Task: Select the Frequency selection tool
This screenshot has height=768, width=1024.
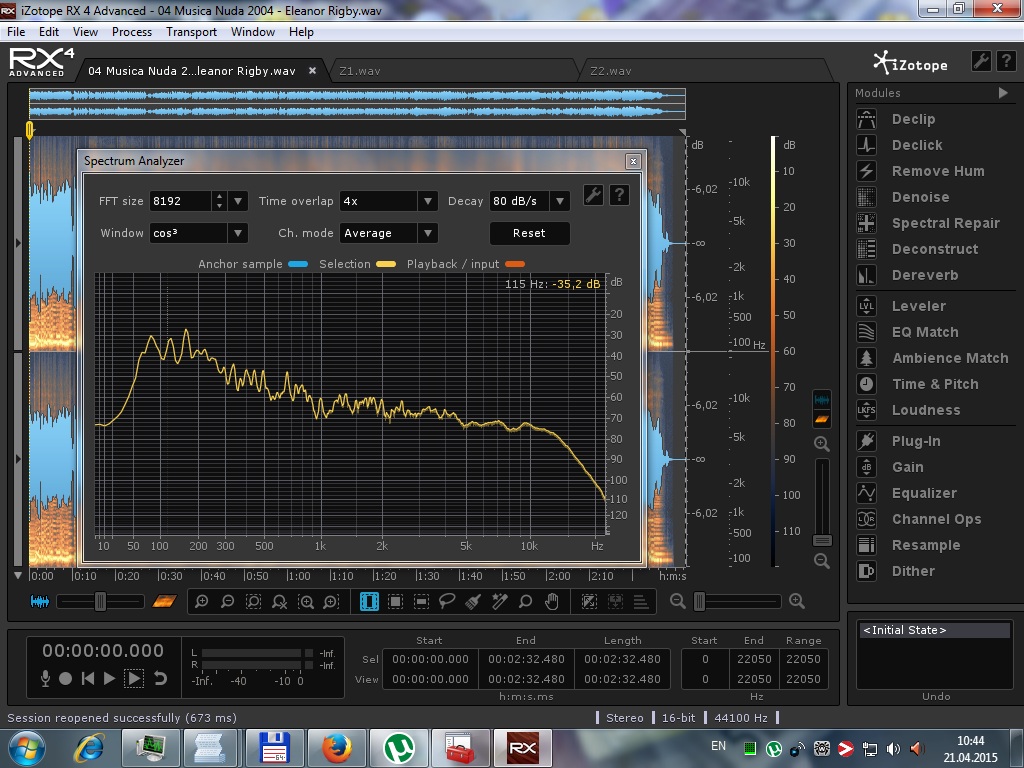Action: point(421,601)
